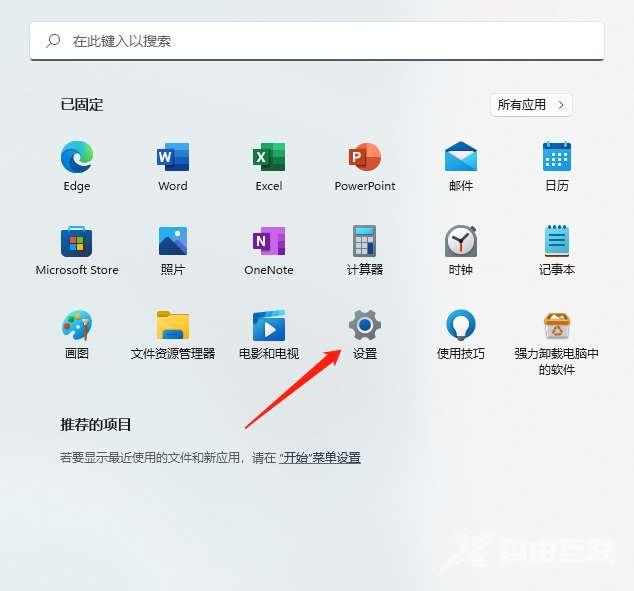Open the 设置 settings gear
This screenshot has width=634, height=591.
pyautogui.click(x=365, y=325)
